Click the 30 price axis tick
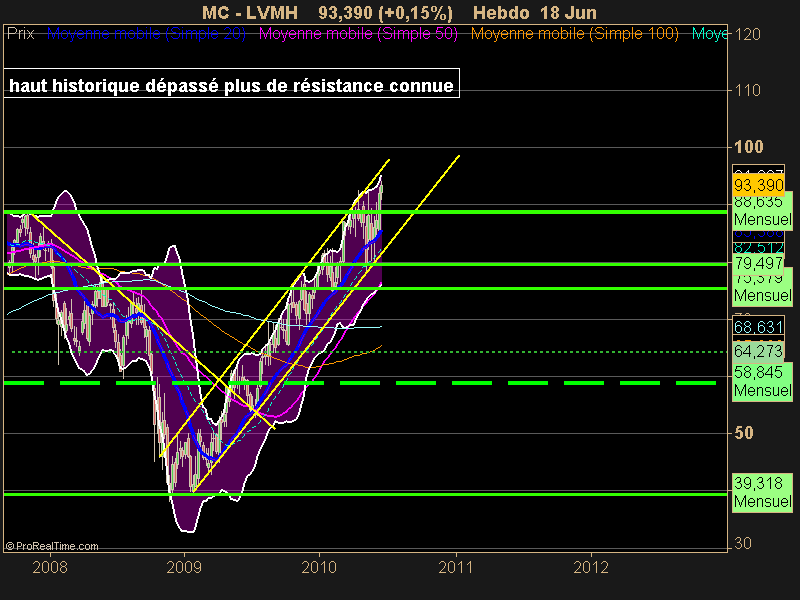This screenshot has height=600, width=800. pyautogui.click(x=743, y=543)
